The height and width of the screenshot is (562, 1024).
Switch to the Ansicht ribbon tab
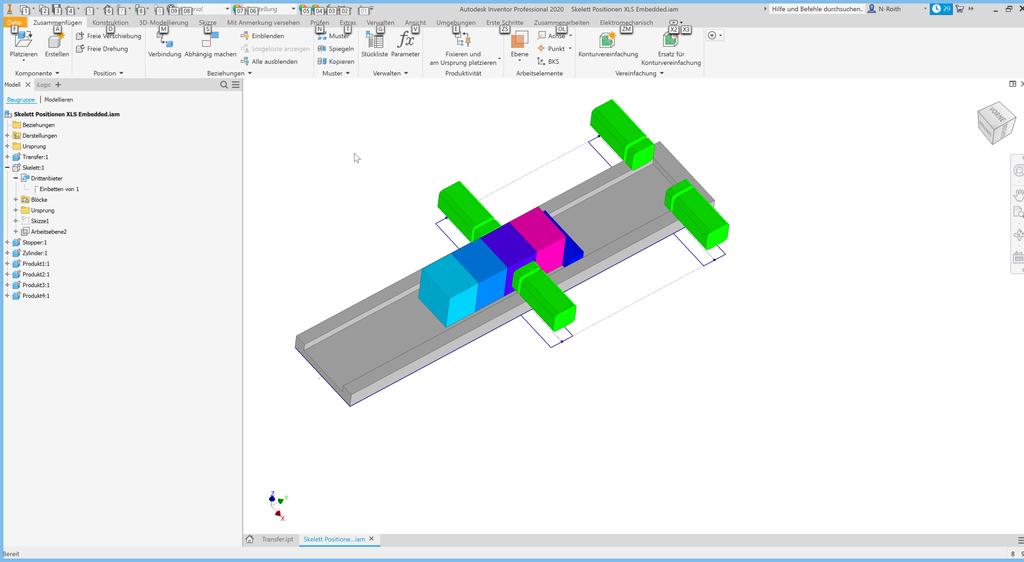point(415,22)
